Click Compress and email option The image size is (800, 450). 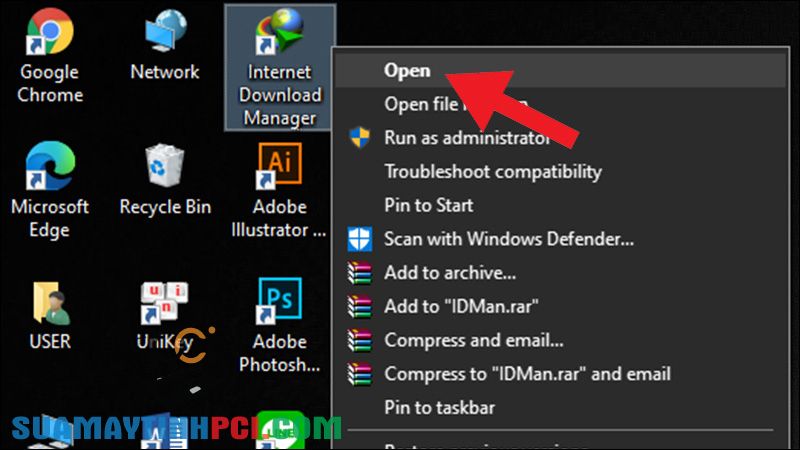click(x=474, y=340)
